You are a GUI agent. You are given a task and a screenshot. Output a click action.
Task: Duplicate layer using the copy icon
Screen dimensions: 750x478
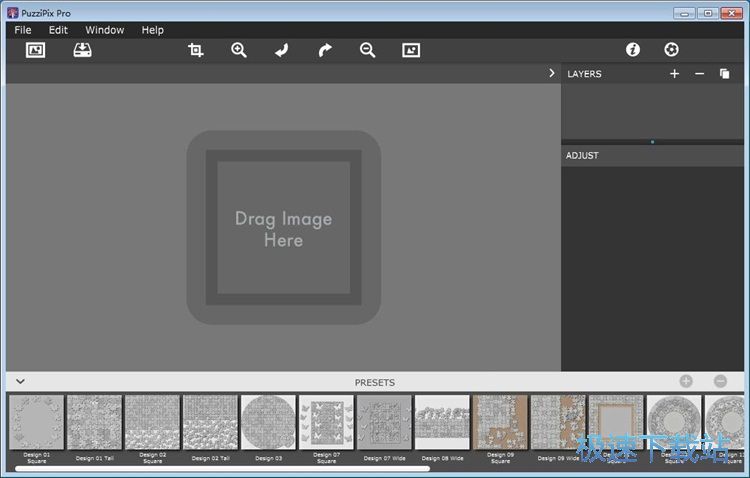tap(725, 74)
